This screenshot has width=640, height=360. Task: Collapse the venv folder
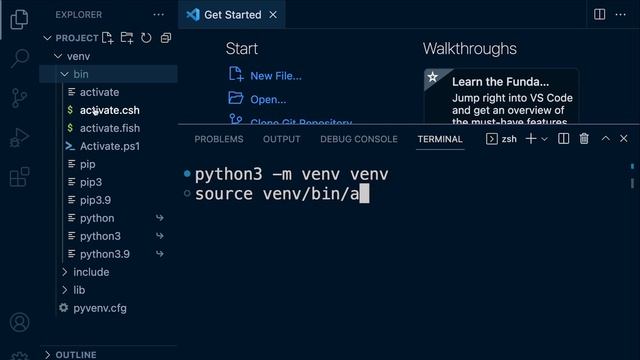[x=58, y=56]
